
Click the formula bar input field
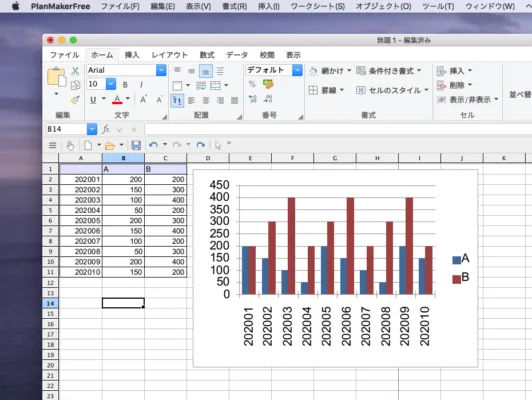(338, 129)
